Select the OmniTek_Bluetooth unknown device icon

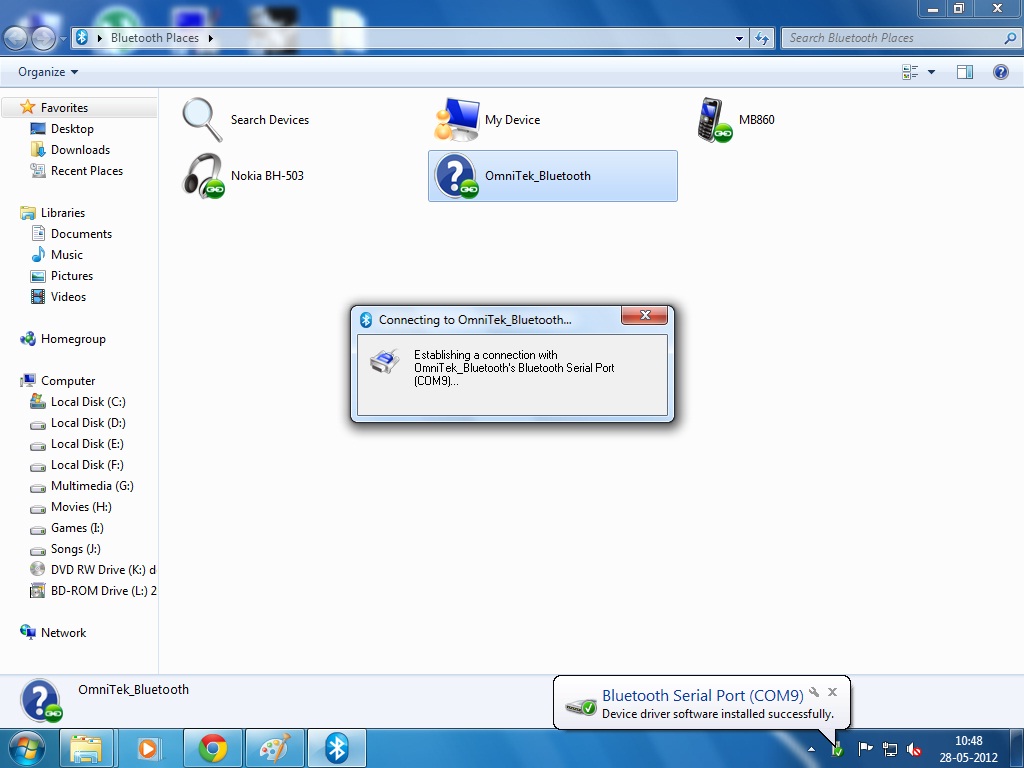(x=456, y=176)
